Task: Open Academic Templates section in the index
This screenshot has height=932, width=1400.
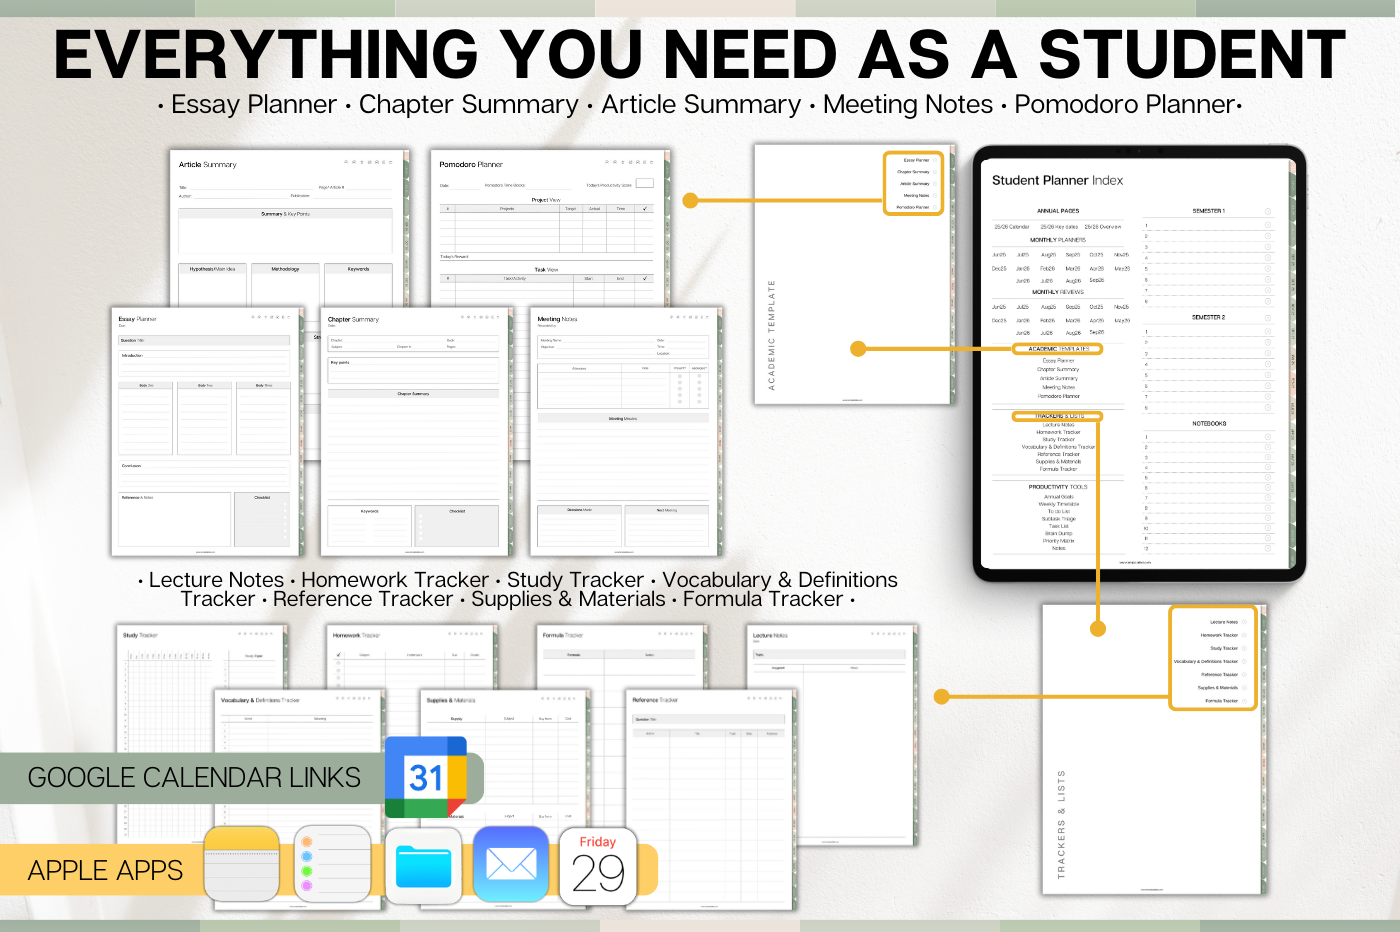Action: point(1058,349)
